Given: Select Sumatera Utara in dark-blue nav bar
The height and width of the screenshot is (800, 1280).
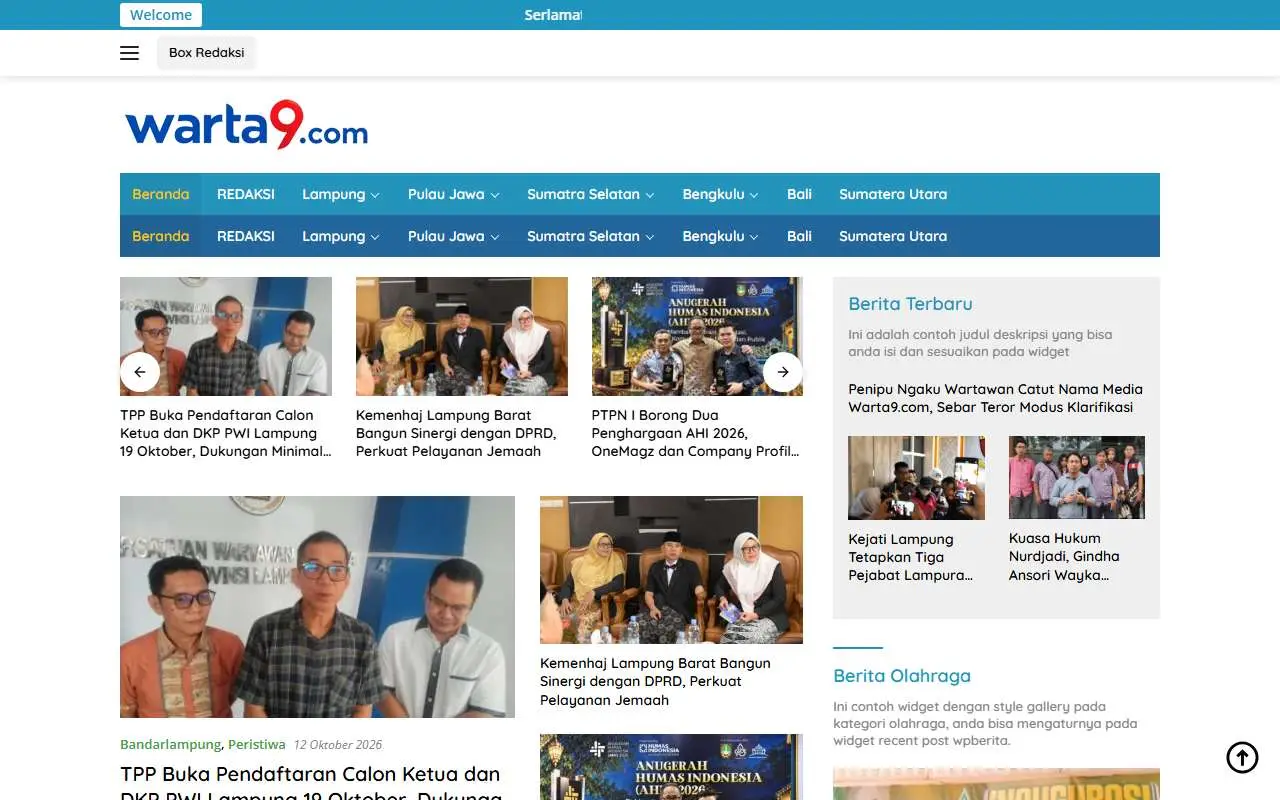Looking at the screenshot, I should tap(893, 236).
